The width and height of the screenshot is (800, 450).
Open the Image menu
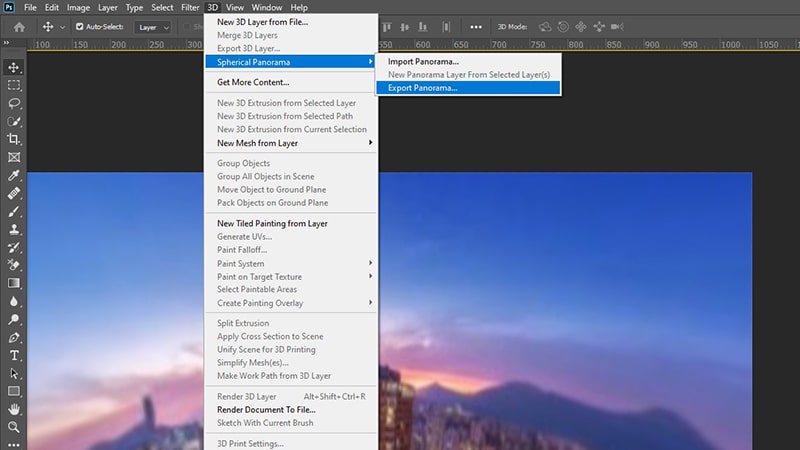click(78, 7)
